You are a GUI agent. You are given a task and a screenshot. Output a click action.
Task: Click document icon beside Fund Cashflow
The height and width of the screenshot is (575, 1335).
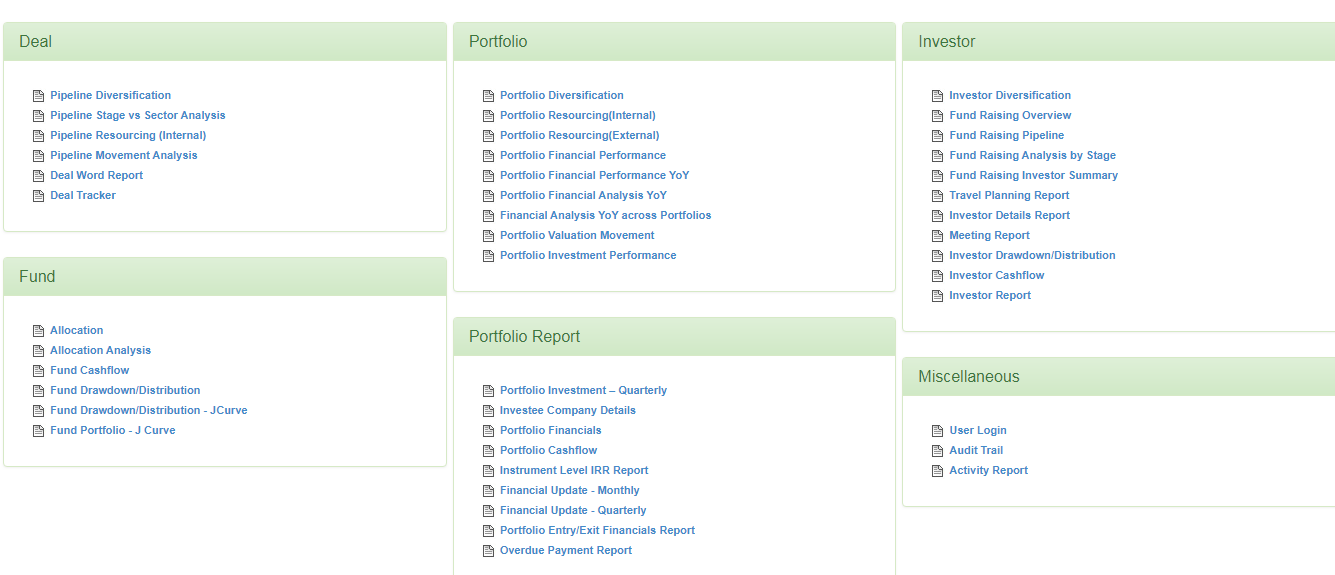pyautogui.click(x=39, y=371)
